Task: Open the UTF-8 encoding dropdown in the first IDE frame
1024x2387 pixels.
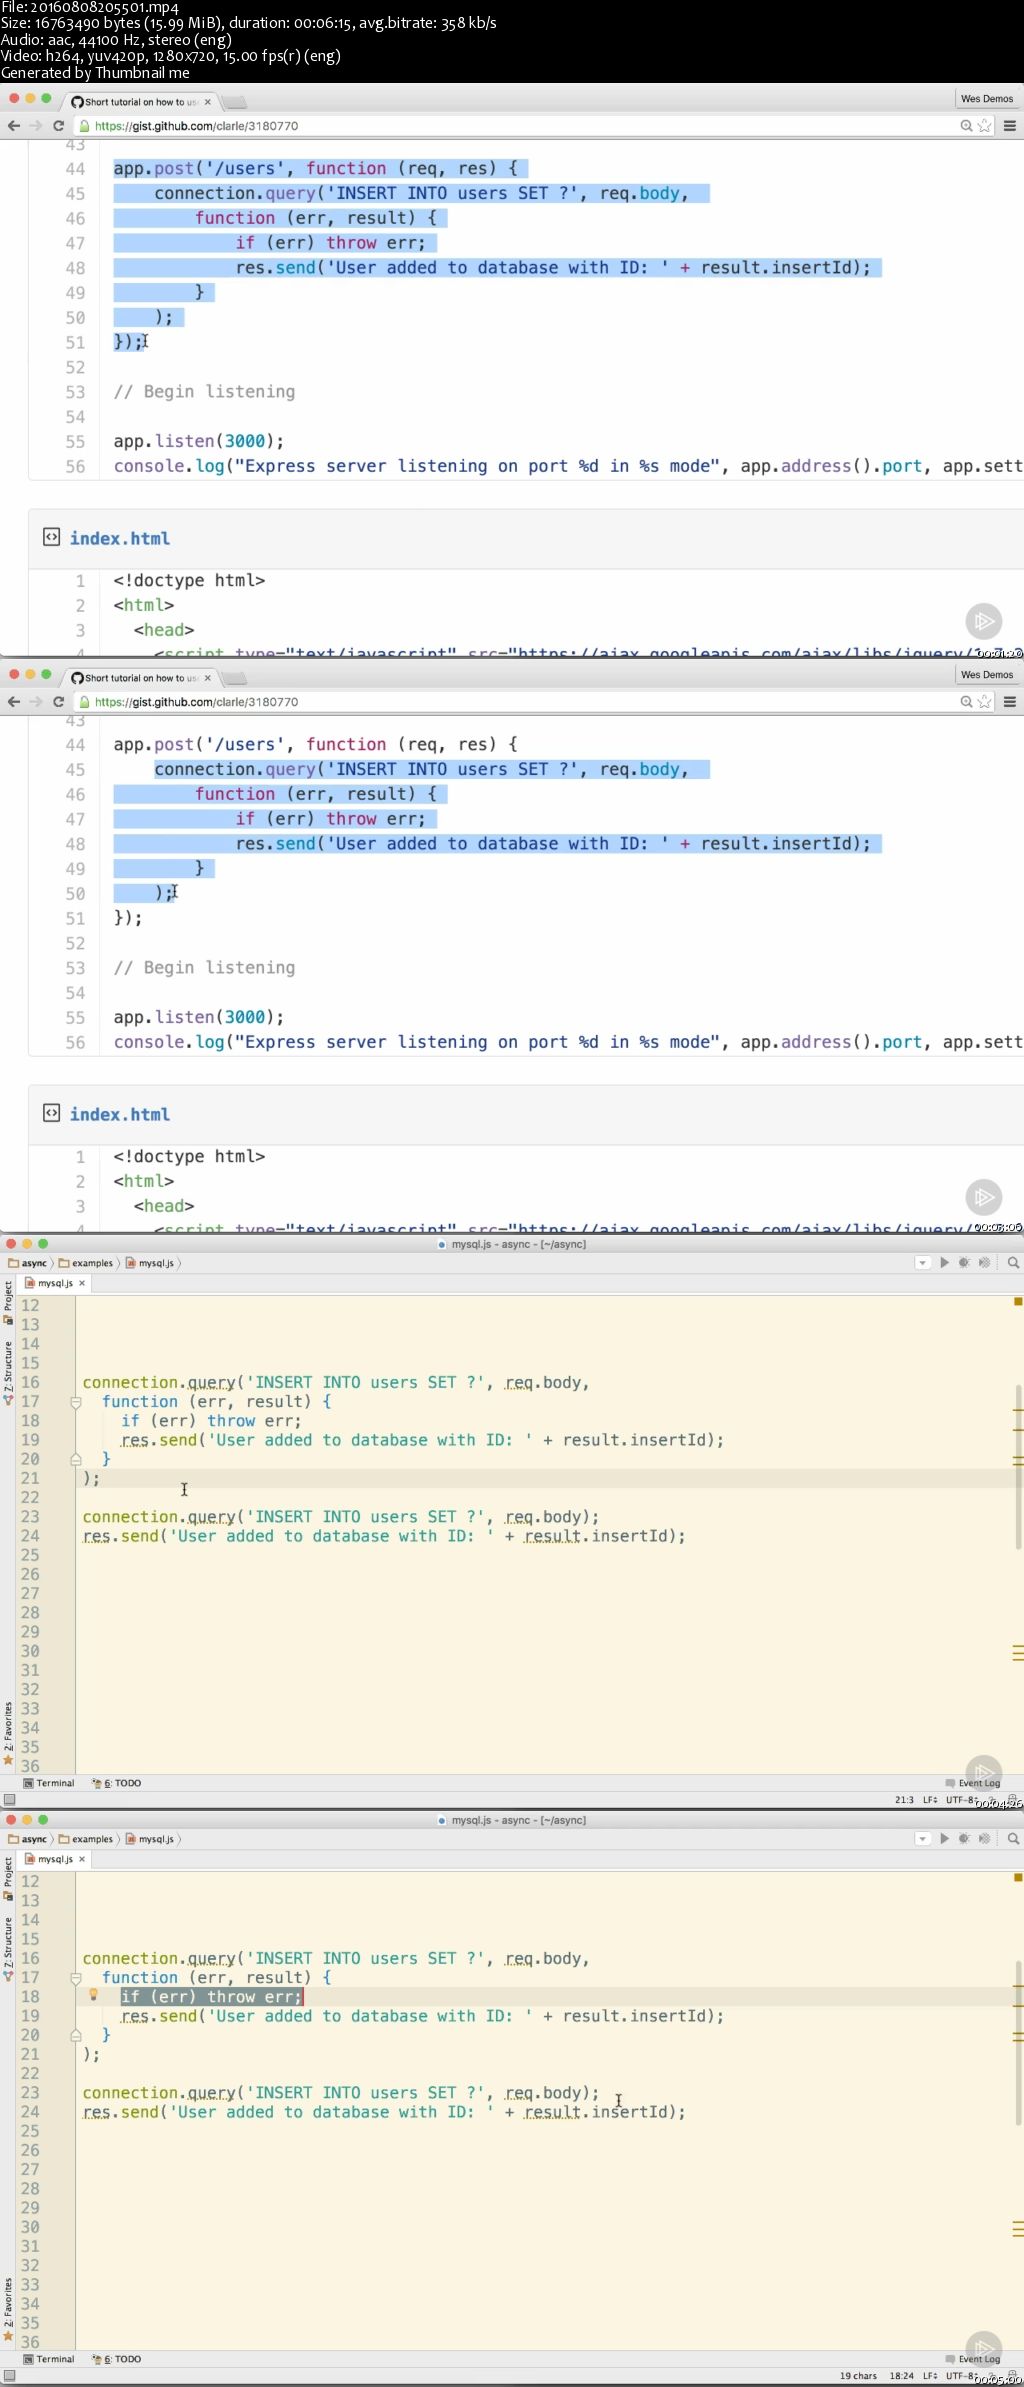Action: [x=961, y=1800]
